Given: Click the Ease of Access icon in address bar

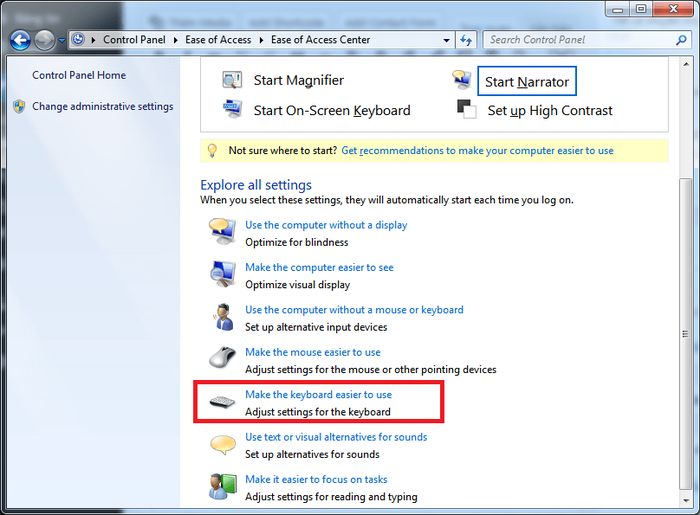Looking at the screenshot, I should (x=78, y=40).
